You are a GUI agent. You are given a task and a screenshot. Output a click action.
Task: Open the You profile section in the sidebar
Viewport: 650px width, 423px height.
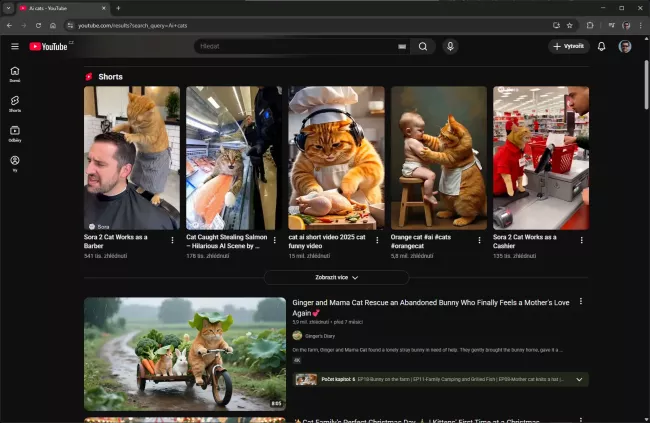[15, 163]
